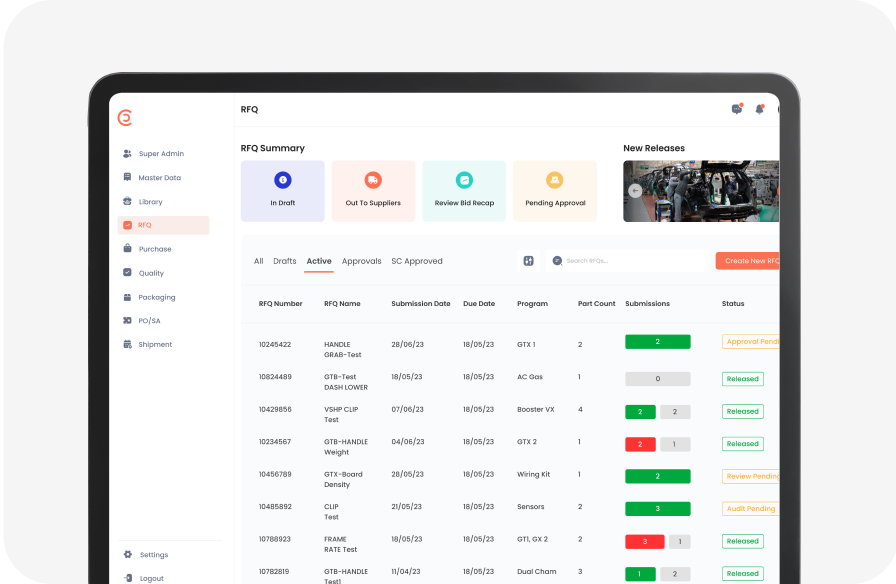The image size is (896, 584).
Task: Open Shipment via its sidebar icon
Action: tap(127, 345)
